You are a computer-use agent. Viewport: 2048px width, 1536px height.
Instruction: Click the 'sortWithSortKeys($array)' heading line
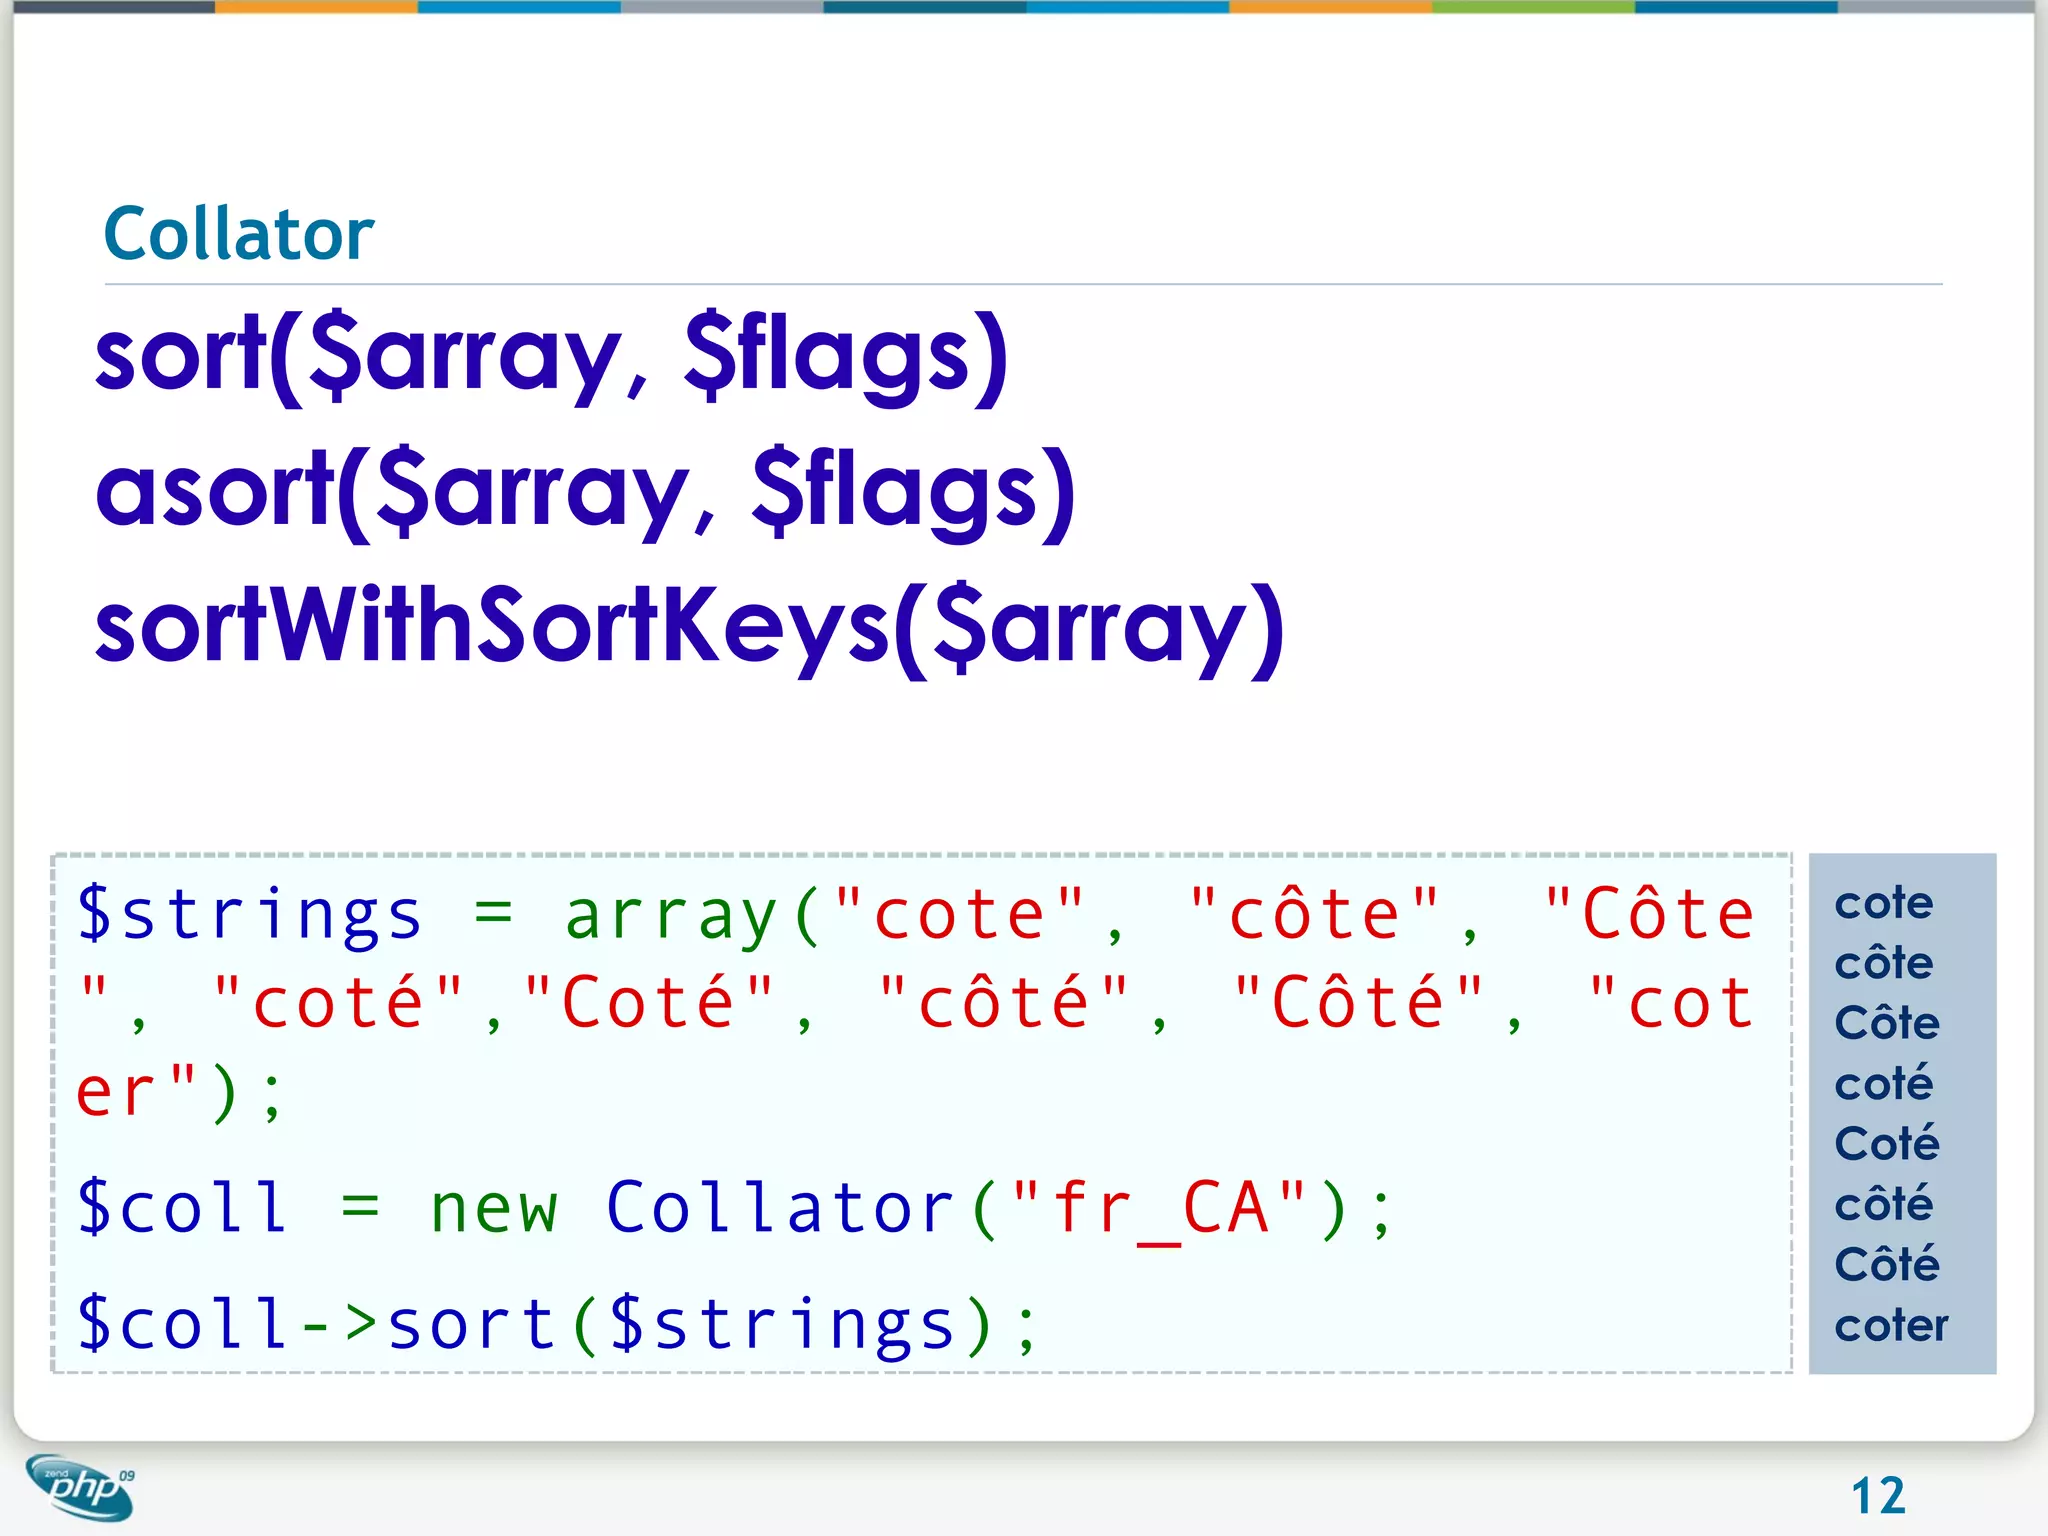coord(689,628)
